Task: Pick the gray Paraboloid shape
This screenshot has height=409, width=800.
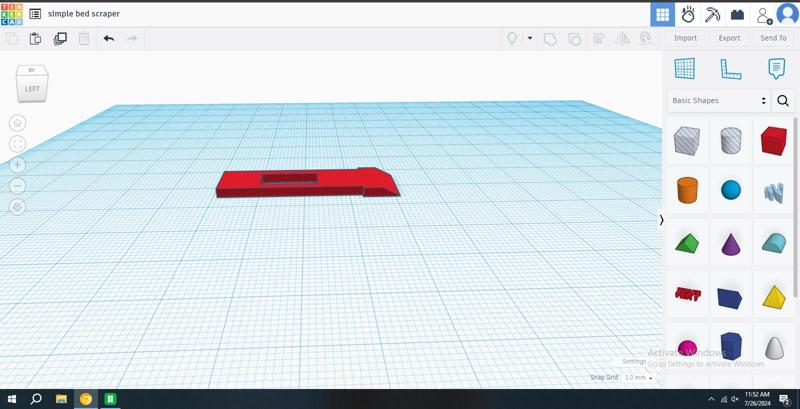Action: point(774,347)
